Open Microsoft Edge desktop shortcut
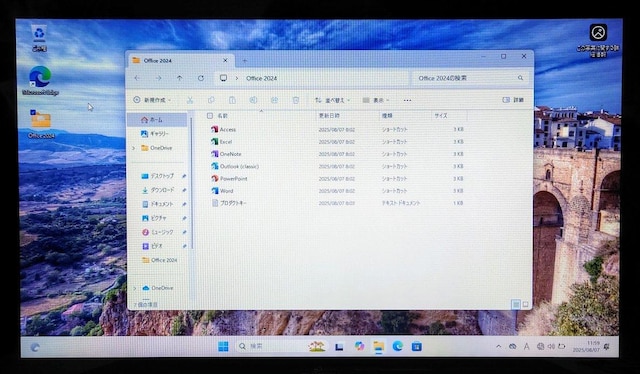The image size is (640, 374). pos(40,81)
